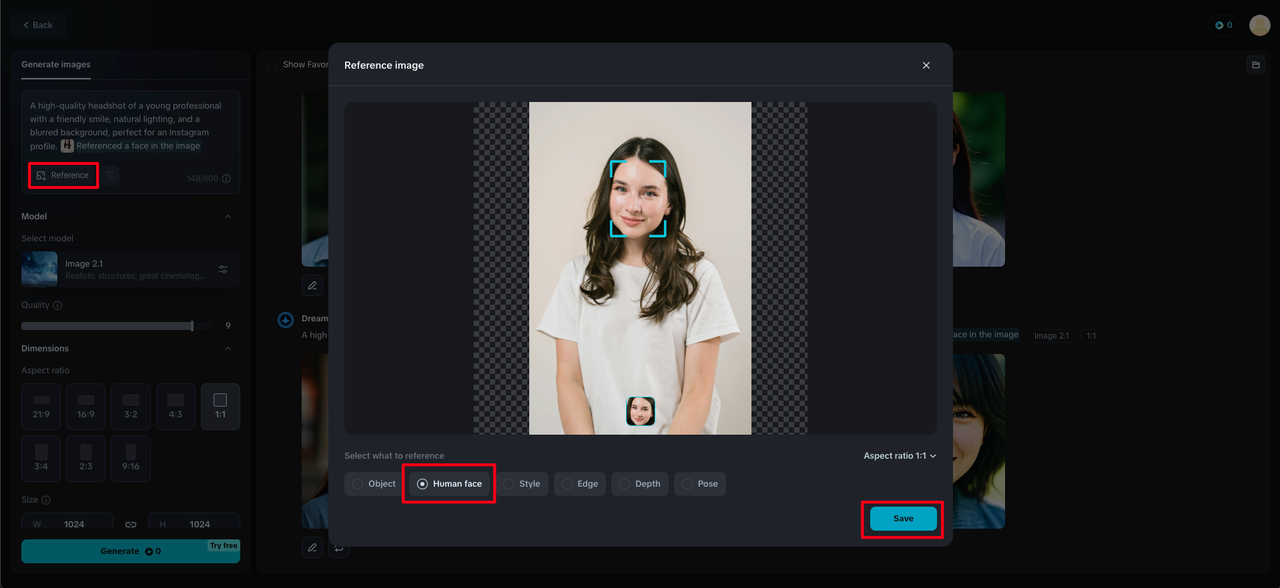Screen dimensions: 1280x588
Task: Click the round generation icon beside the Dream entry
Action: (x=285, y=320)
